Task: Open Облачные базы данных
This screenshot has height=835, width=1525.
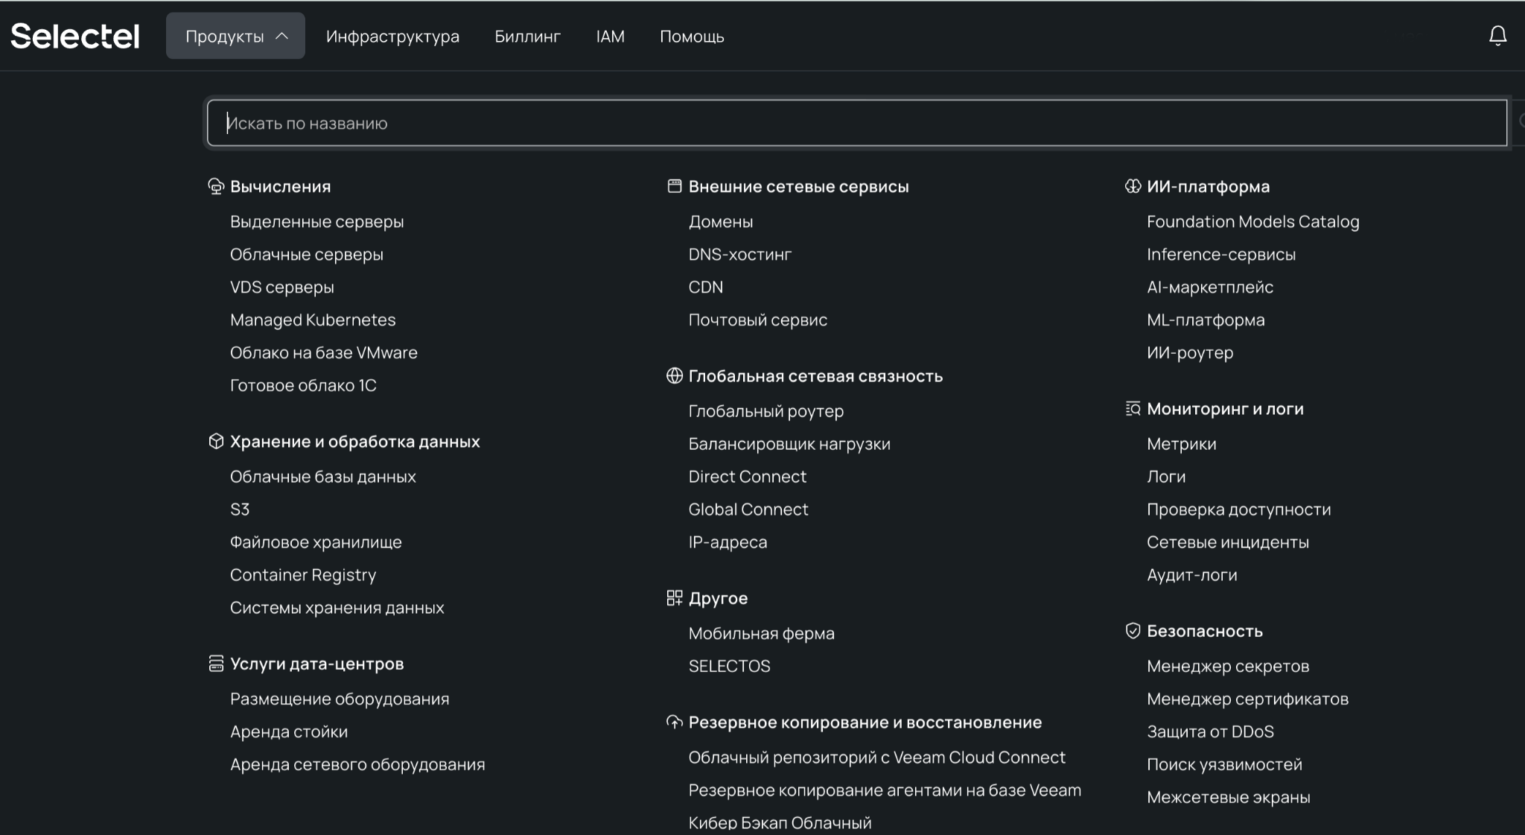Action: pos(323,476)
